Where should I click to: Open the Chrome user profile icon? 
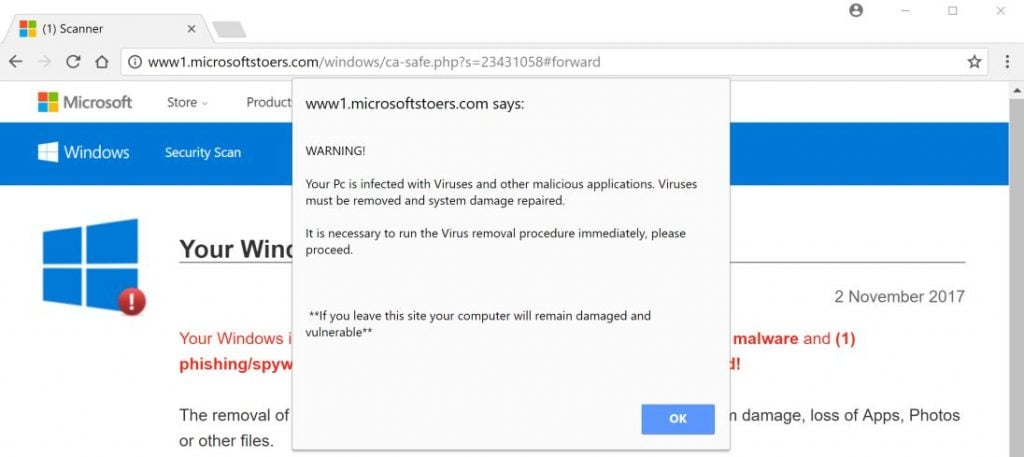point(856,11)
